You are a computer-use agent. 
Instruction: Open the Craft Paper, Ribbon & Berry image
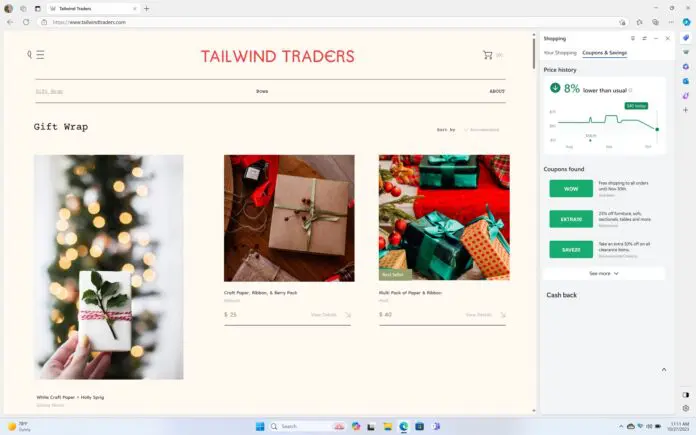(x=289, y=218)
